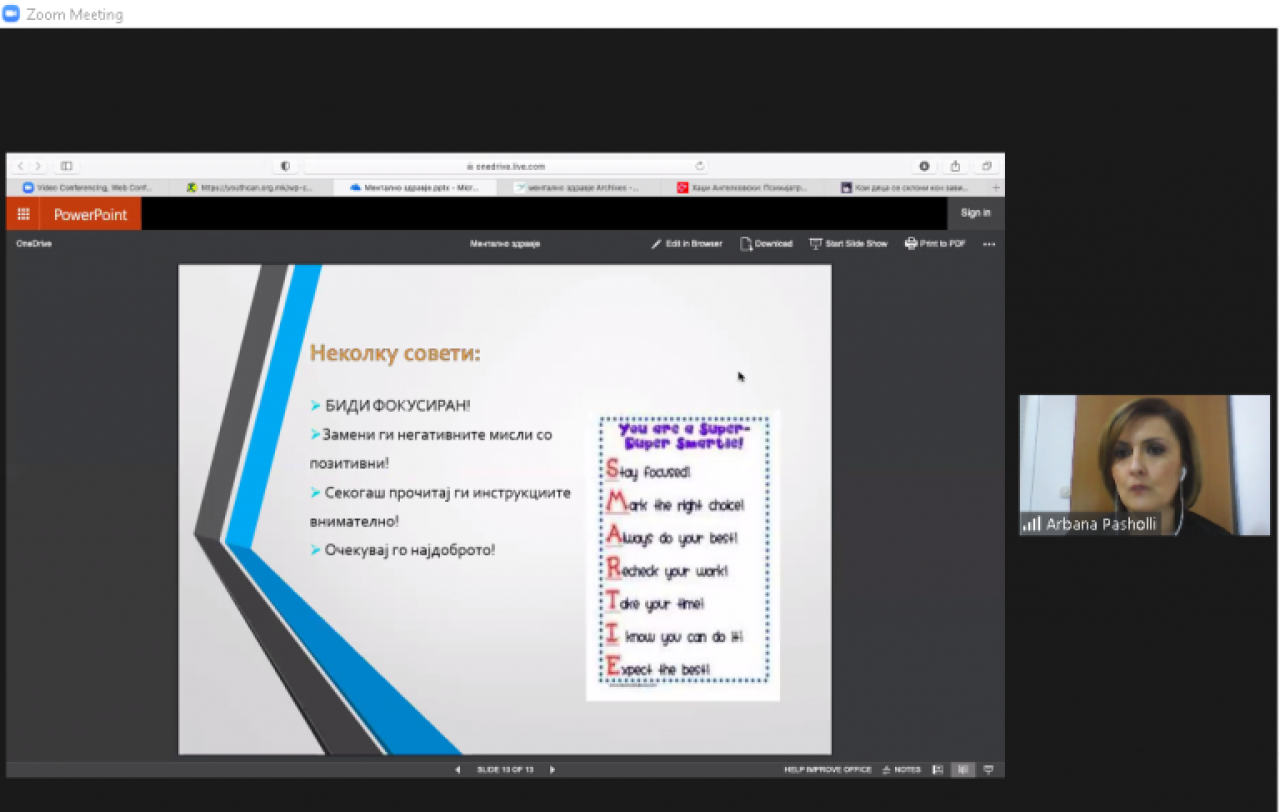
Task: Sign in to PowerPoint Online
Action: (975, 213)
